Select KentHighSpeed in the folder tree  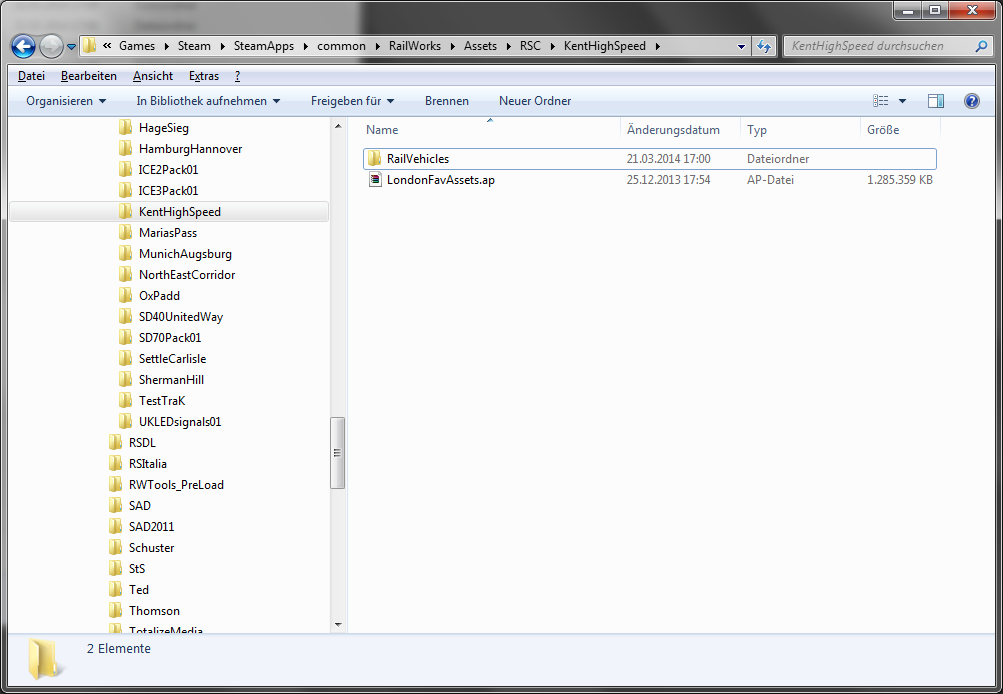[x=170, y=212]
